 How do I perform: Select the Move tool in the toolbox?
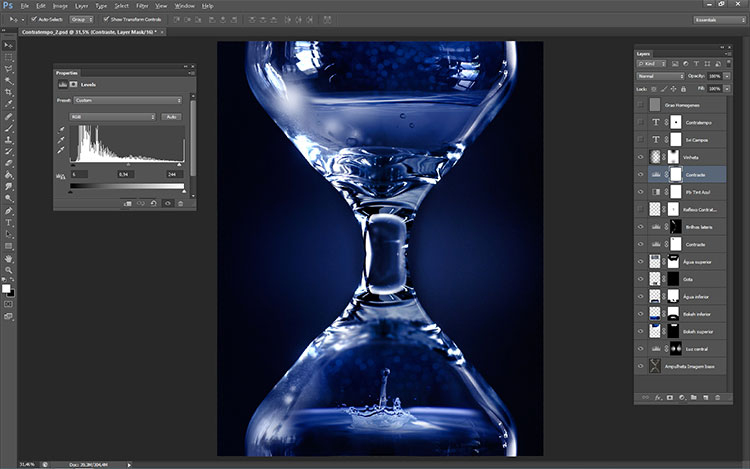point(9,45)
